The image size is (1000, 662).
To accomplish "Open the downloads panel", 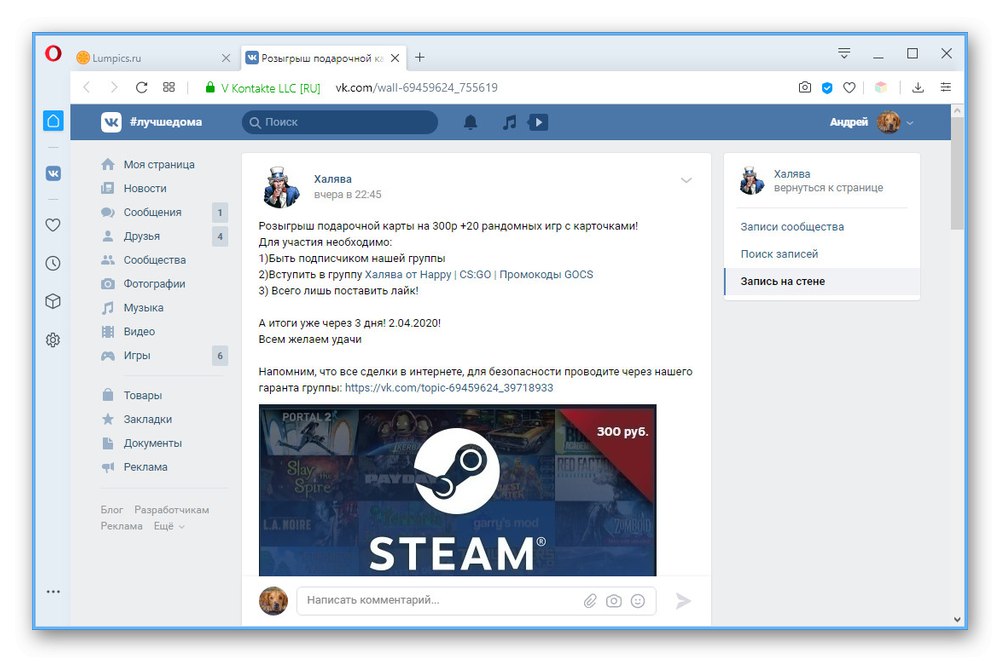I will [918, 87].
